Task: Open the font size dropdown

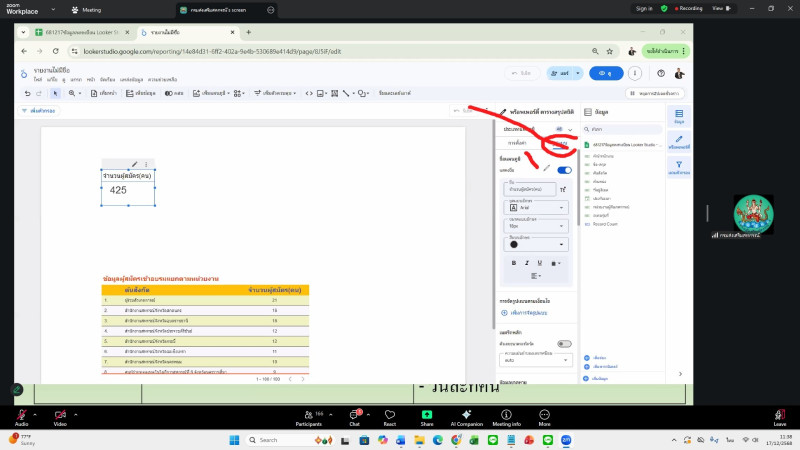Action: (535, 227)
